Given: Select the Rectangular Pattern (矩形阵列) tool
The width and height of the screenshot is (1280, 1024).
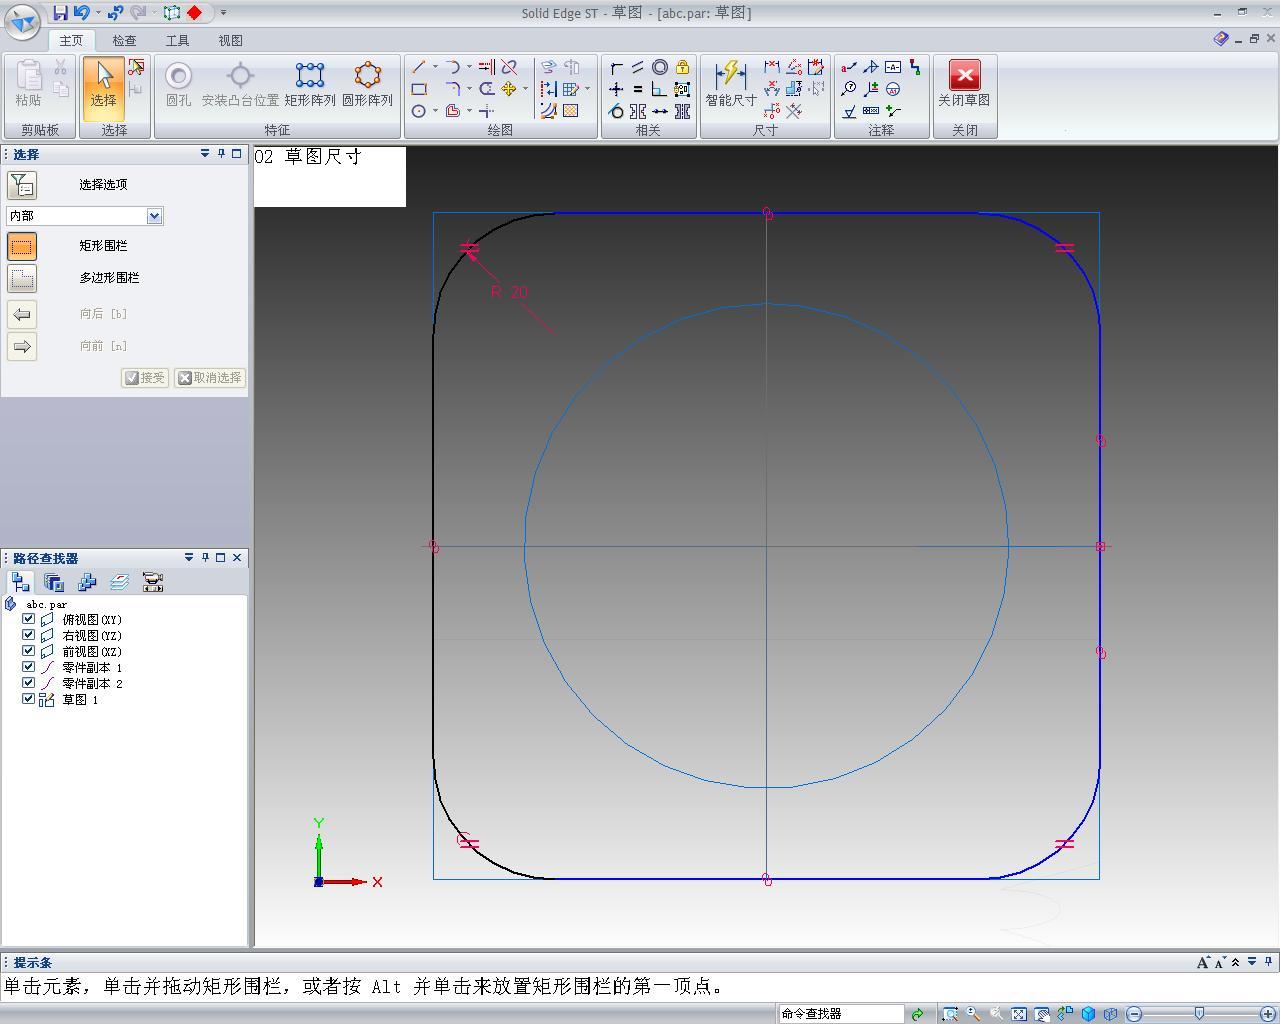Looking at the screenshot, I should point(309,83).
